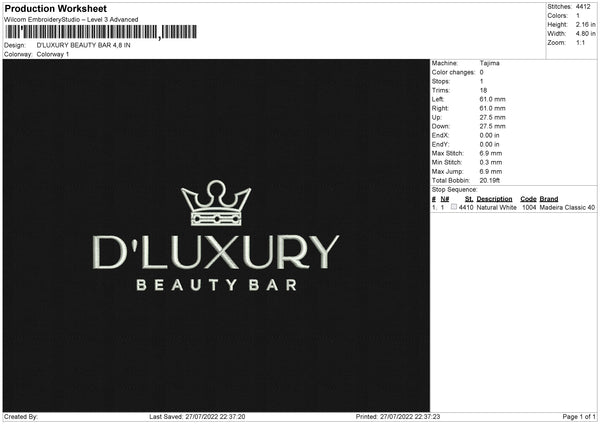Click the Stops value 1
The height and width of the screenshot is (424, 600).
(x=481, y=81)
